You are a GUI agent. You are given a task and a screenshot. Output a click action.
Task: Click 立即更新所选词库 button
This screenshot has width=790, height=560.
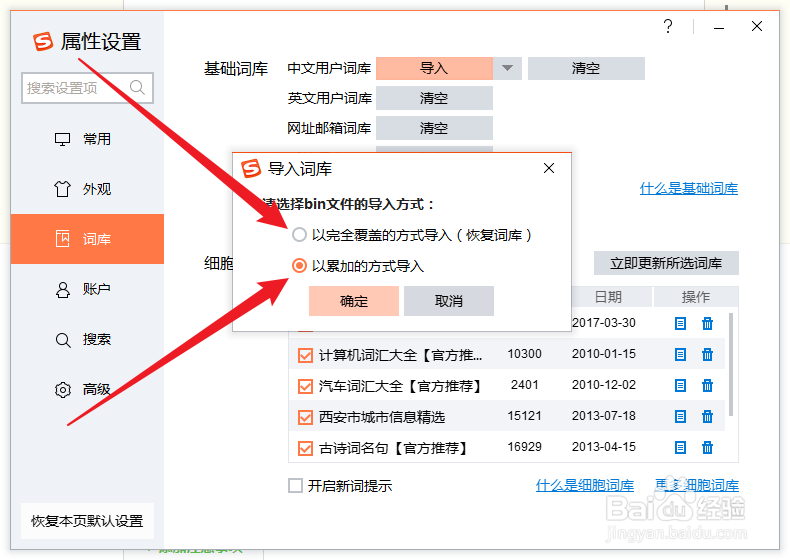coord(666,263)
